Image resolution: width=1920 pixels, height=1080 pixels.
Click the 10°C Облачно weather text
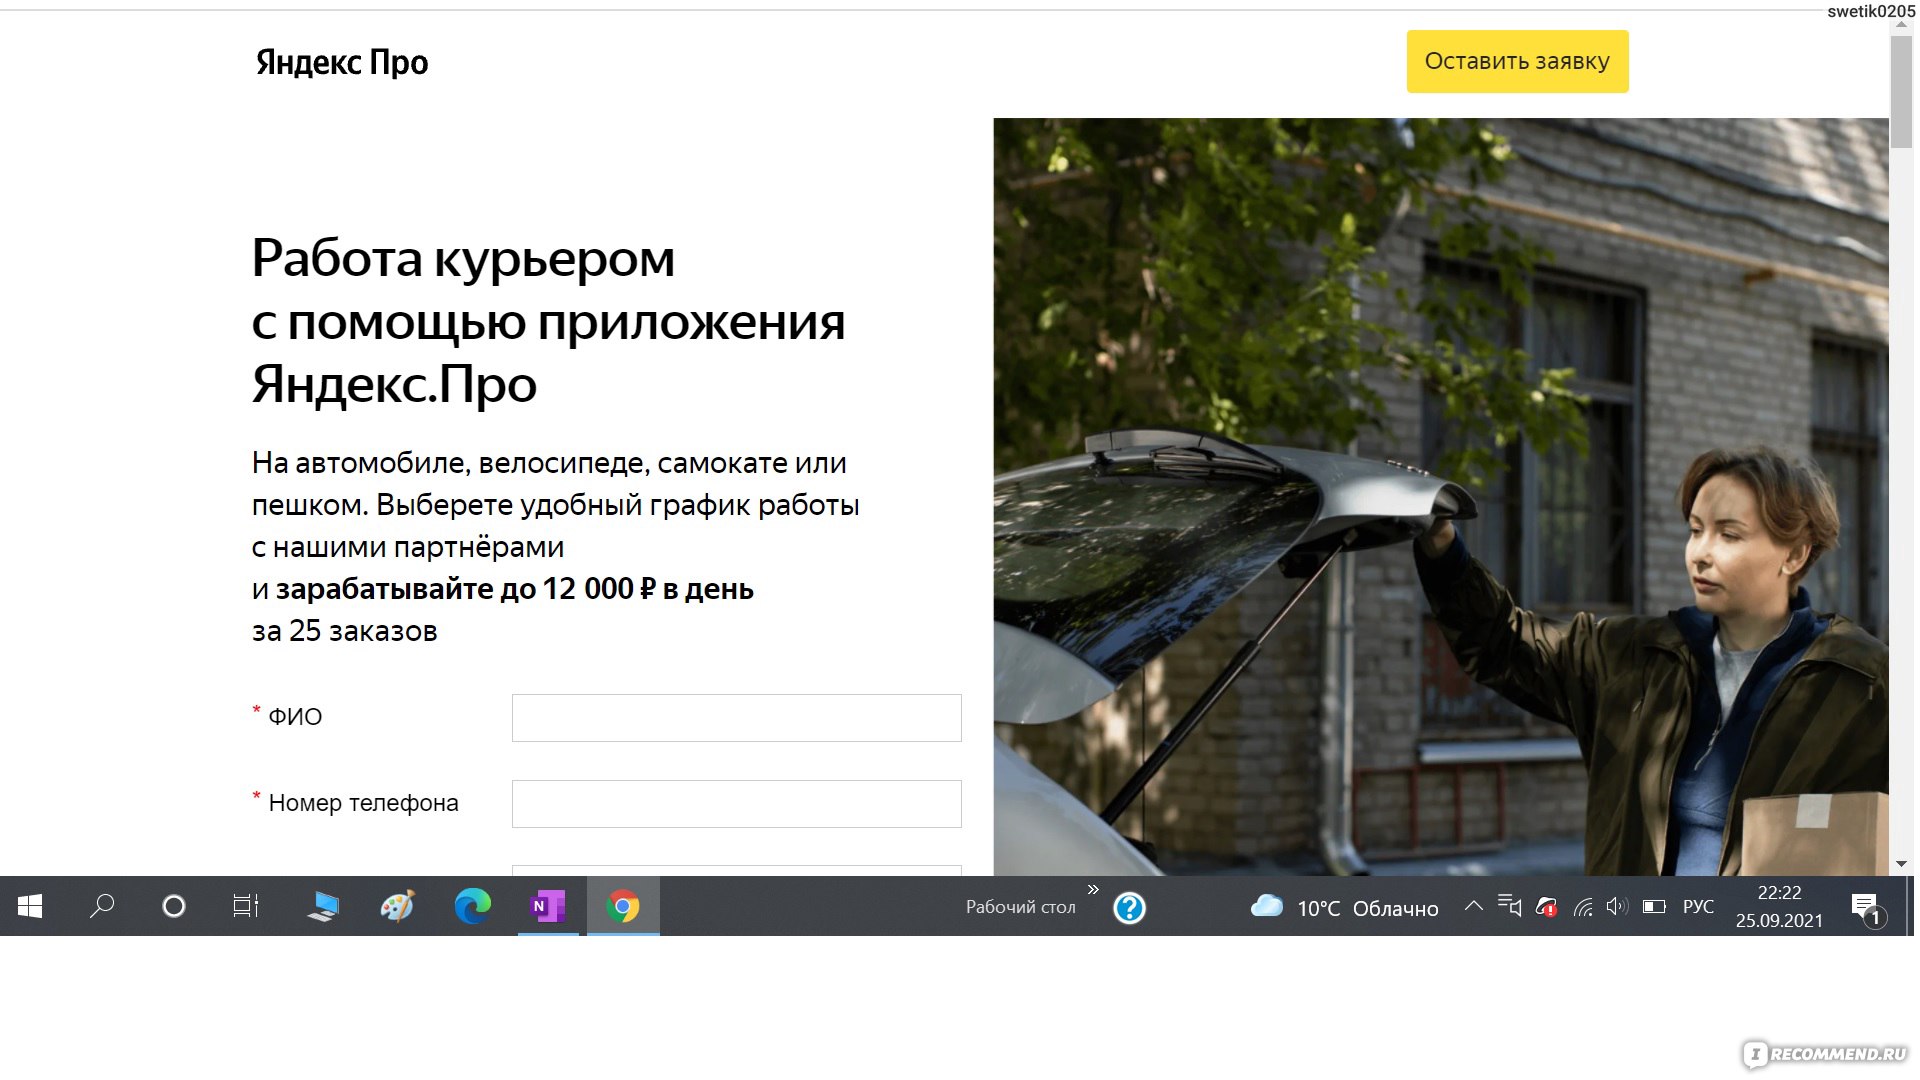(1368, 908)
